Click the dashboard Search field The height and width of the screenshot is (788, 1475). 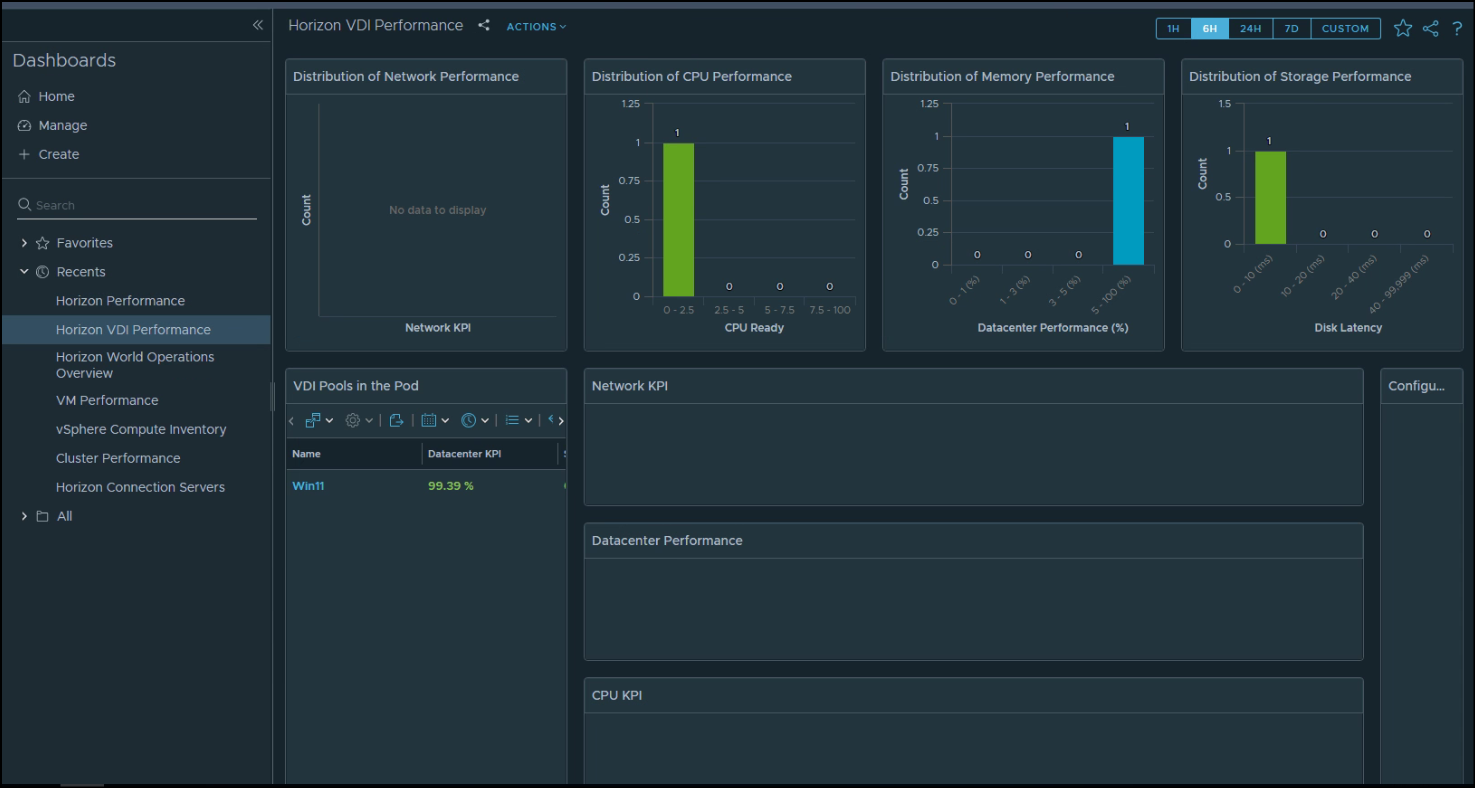pos(136,204)
